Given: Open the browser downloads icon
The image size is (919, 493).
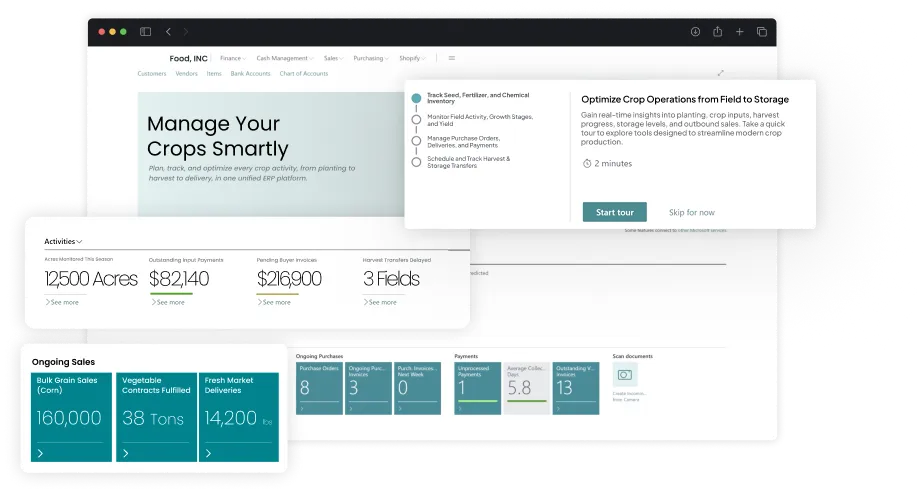Looking at the screenshot, I should click(x=695, y=32).
